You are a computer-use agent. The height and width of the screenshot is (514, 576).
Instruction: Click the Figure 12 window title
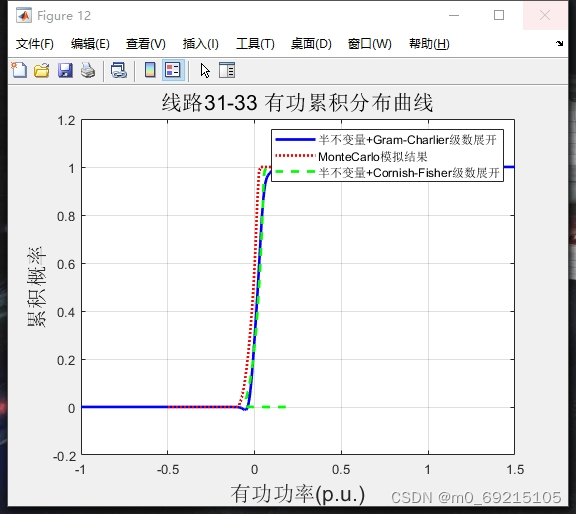[64, 16]
